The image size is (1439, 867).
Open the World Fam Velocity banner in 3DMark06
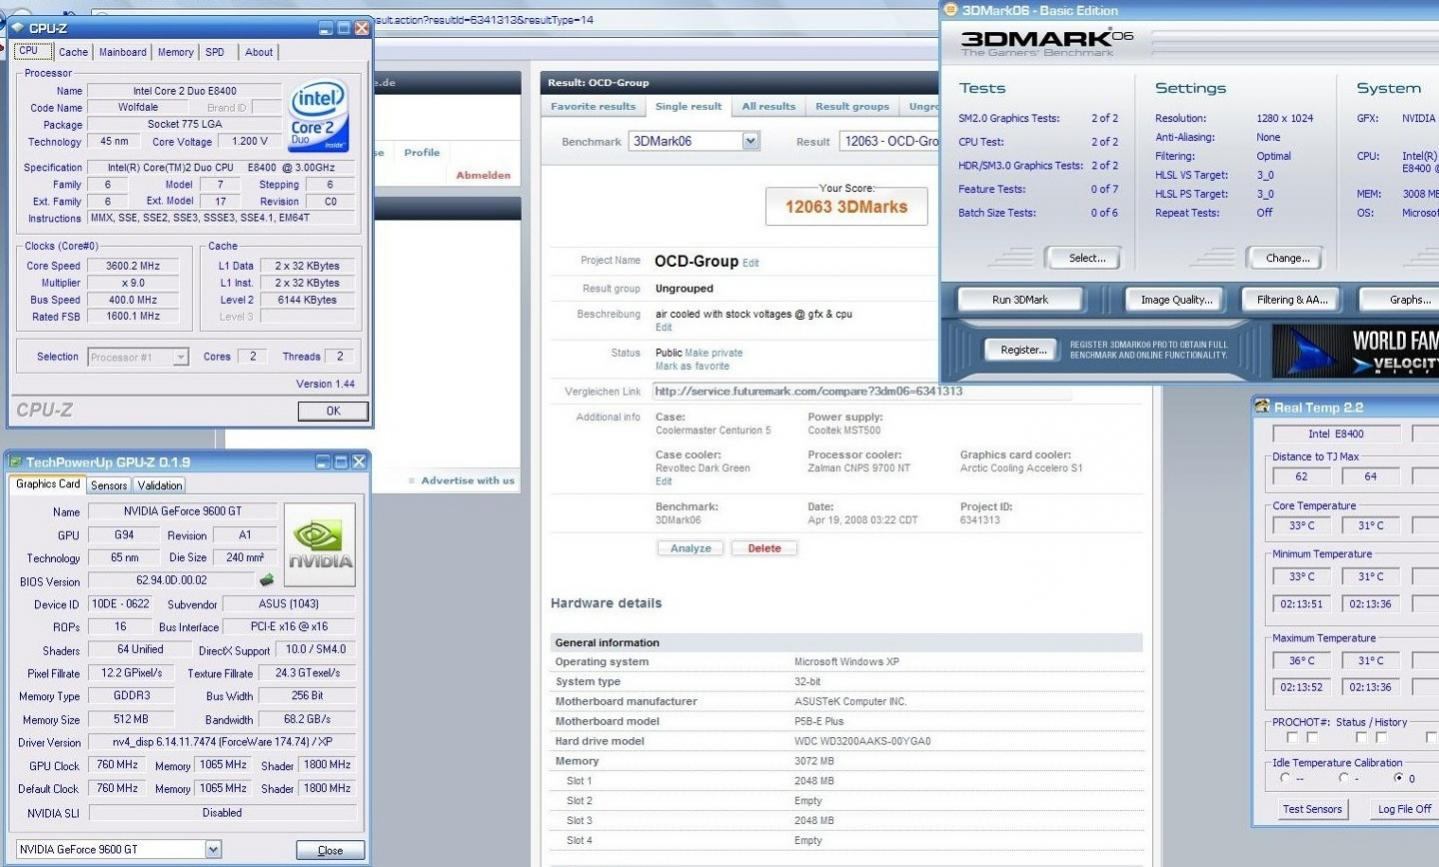click(x=1355, y=351)
